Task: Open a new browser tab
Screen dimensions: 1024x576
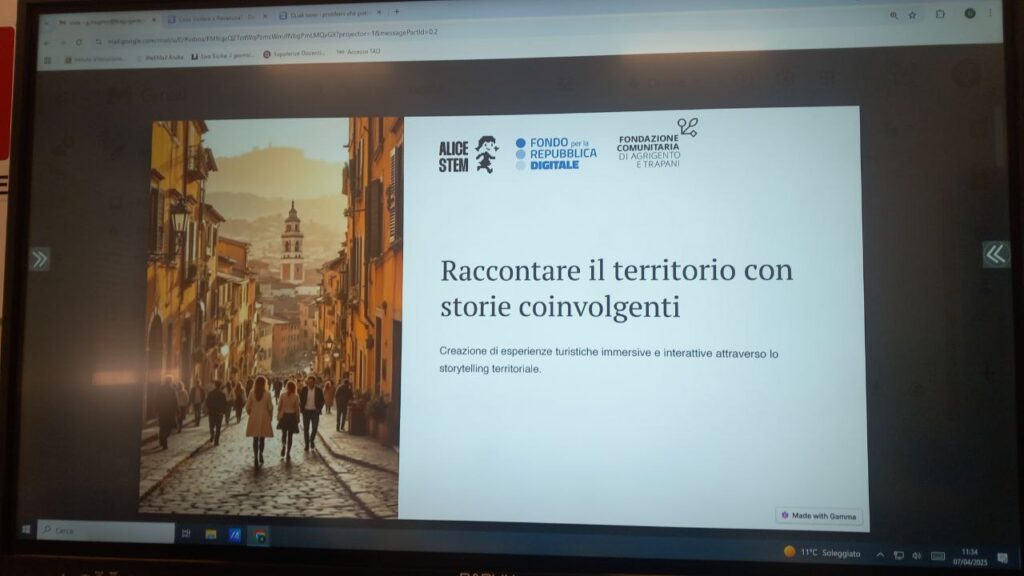Action: 397,12
